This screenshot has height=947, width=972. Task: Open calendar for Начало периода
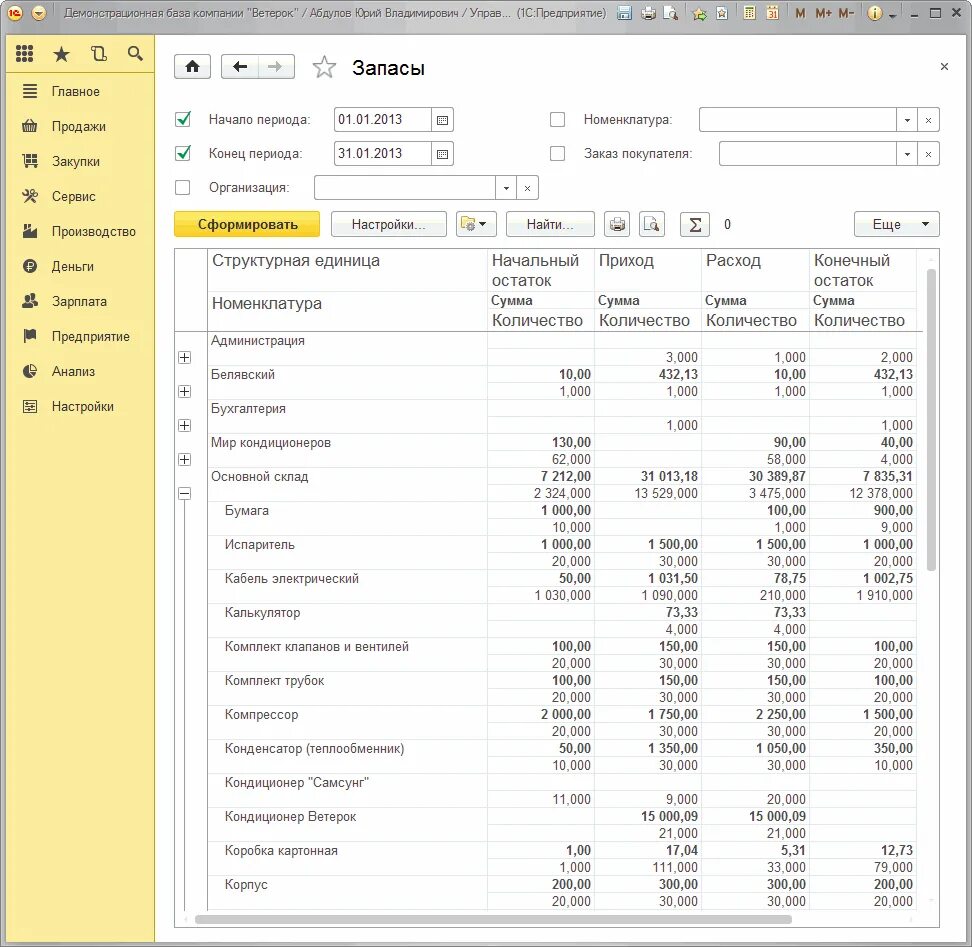click(442, 120)
